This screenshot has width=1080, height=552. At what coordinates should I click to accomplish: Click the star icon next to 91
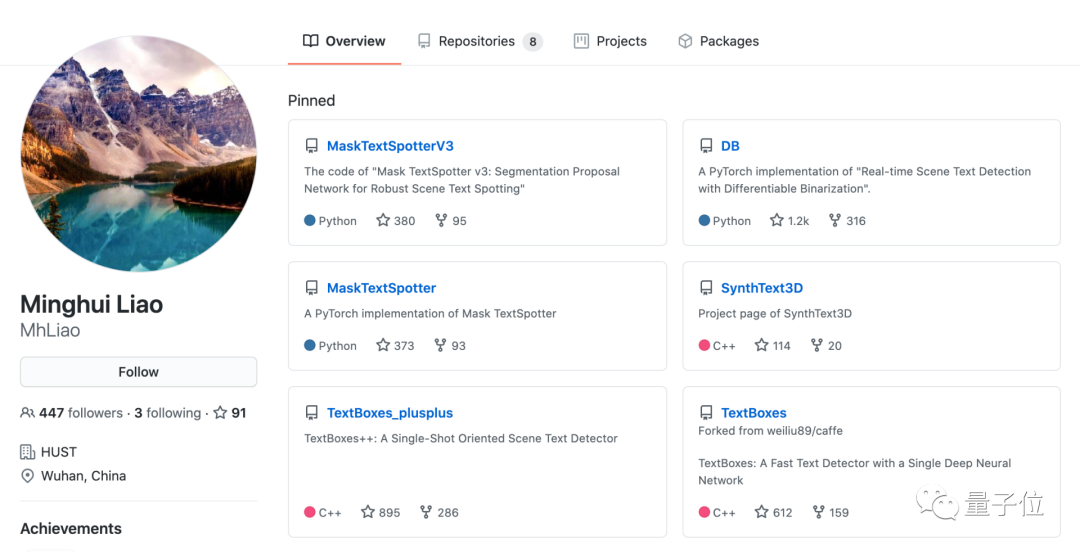[x=220, y=413]
